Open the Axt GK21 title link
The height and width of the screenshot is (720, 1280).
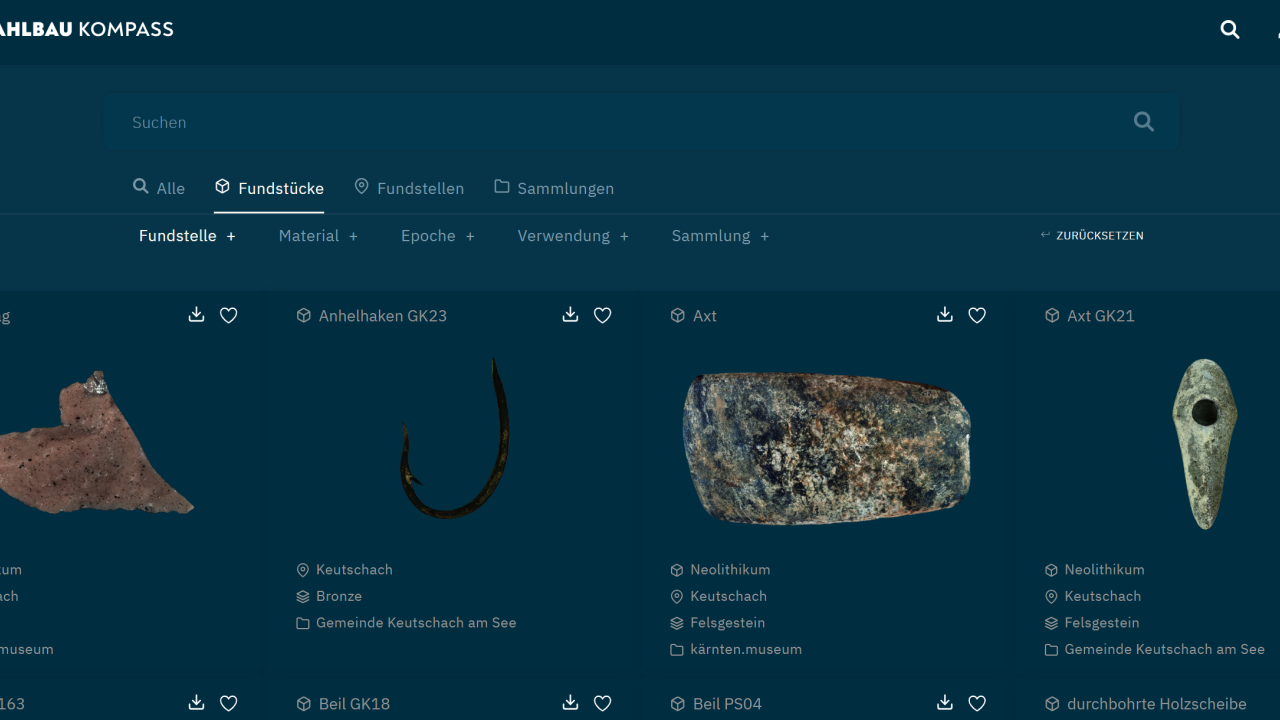tap(1101, 316)
